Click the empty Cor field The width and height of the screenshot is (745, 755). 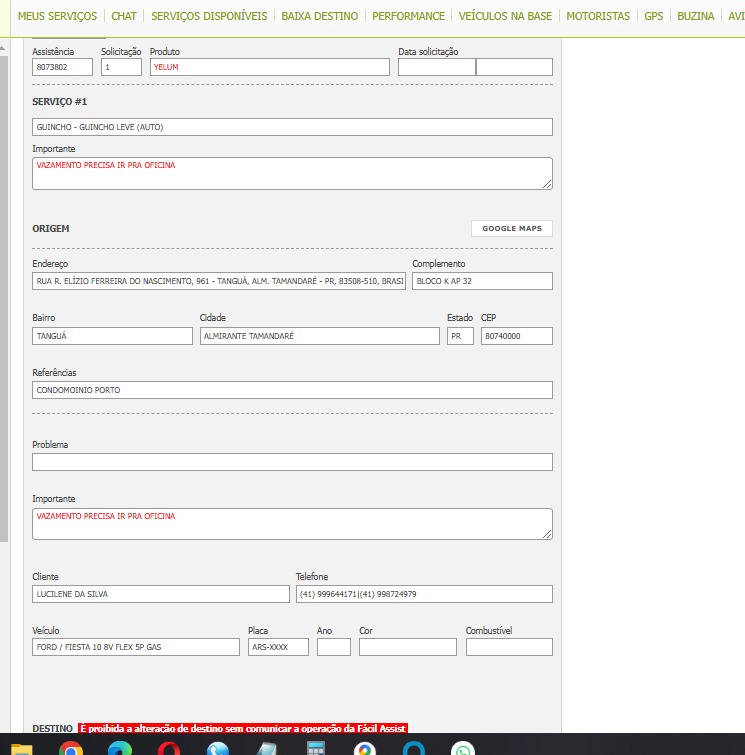[x=408, y=647]
